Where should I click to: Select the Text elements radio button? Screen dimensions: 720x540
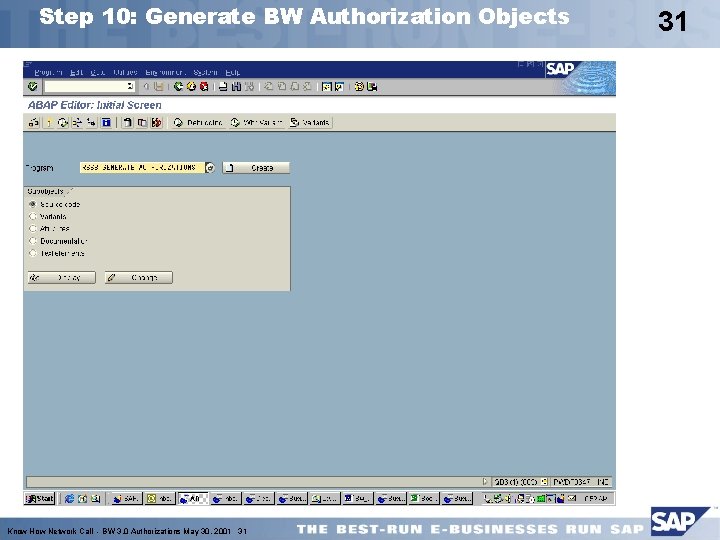tap(33, 253)
